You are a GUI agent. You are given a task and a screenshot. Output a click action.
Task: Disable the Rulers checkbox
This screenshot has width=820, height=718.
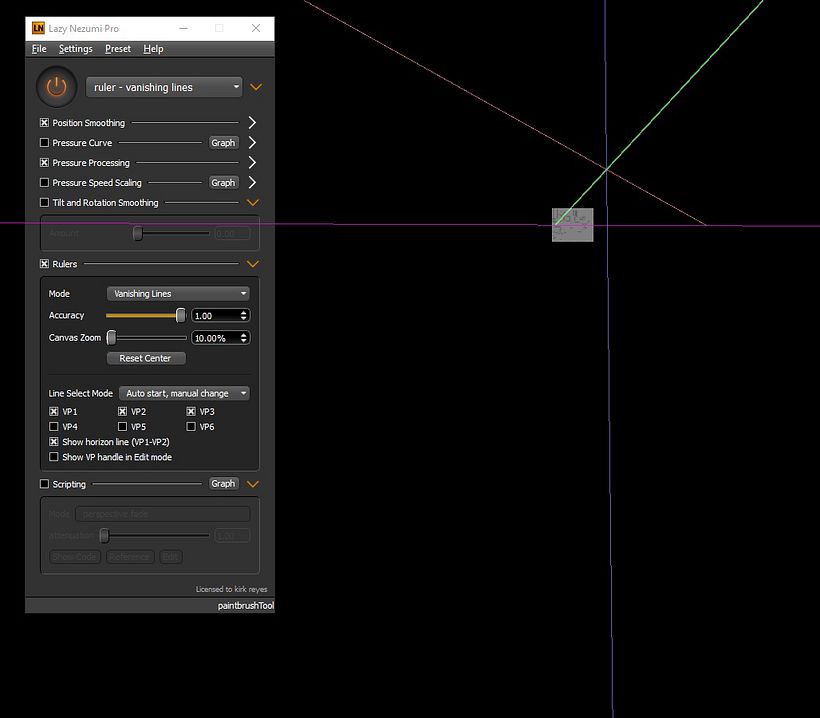[44, 264]
